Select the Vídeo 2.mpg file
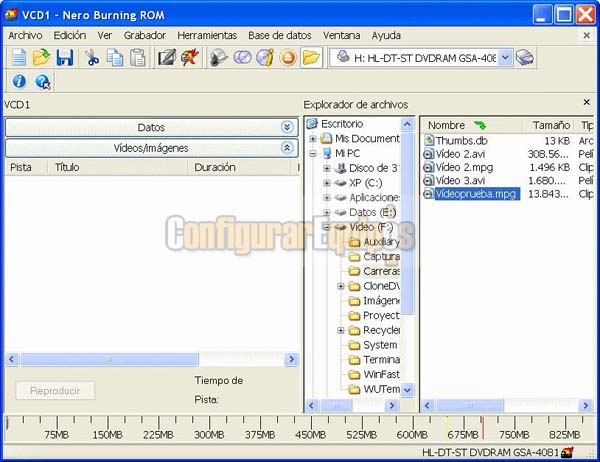 [x=464, y=168]
